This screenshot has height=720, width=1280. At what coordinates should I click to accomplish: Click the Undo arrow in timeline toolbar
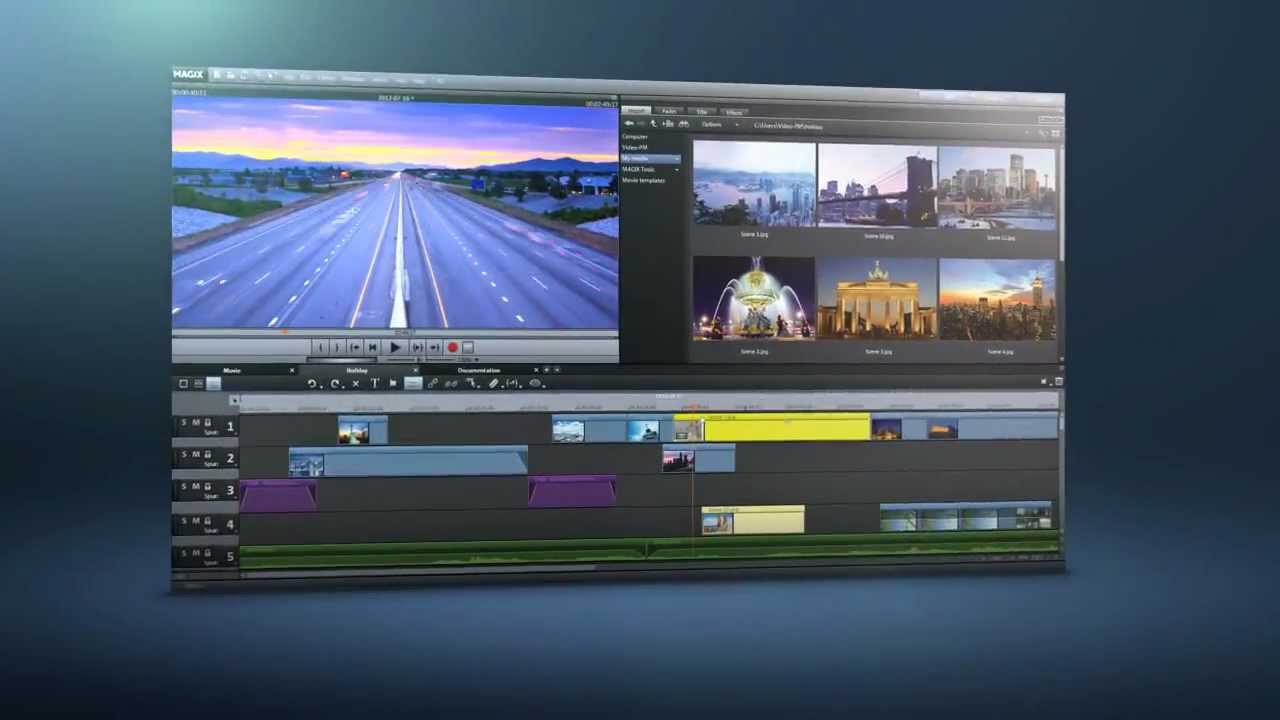pyautogui.click(x=312, y=383)
